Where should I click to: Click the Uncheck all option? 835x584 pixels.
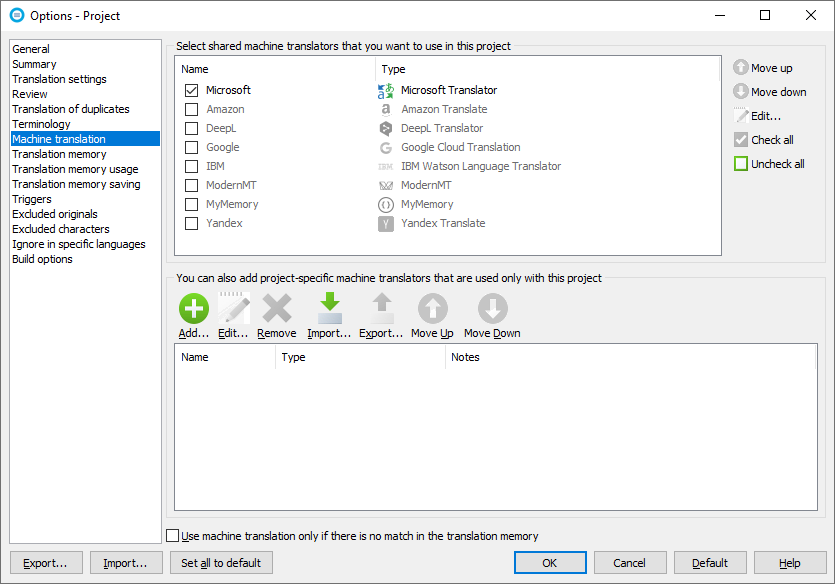point(769,163)
